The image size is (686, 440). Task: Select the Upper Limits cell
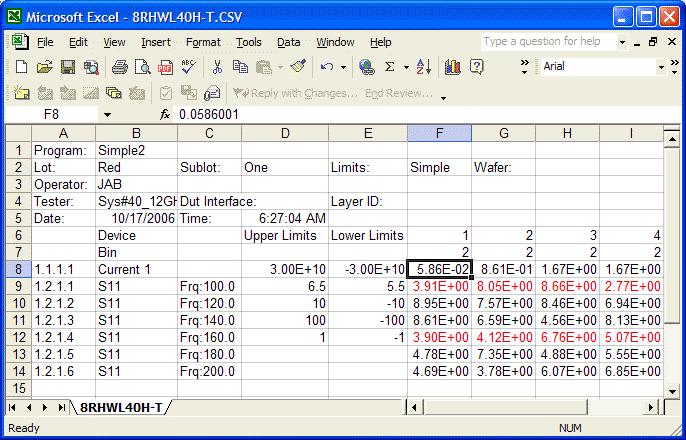click(285, 235)
